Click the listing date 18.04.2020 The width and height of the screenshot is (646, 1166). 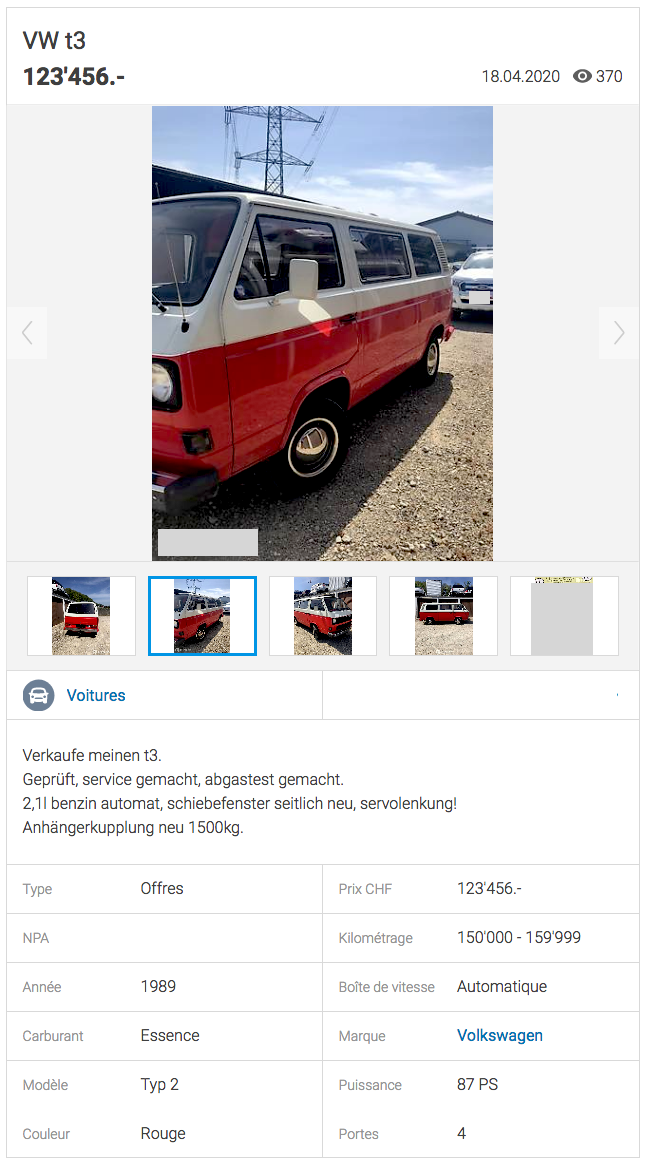click(x=520, y=76)
